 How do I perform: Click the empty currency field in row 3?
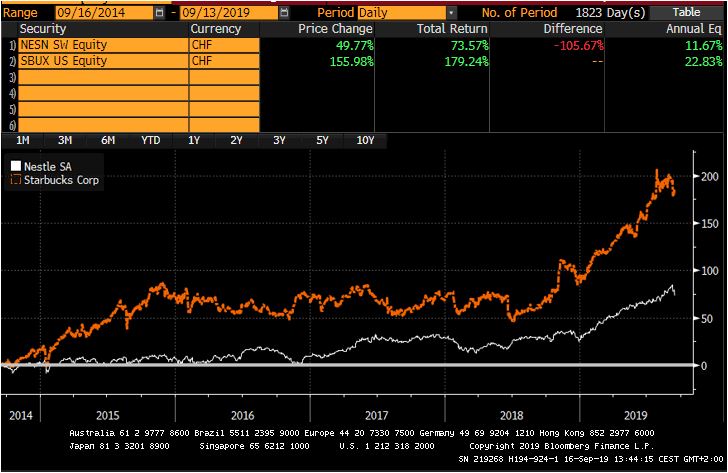(x=224, y=77)
